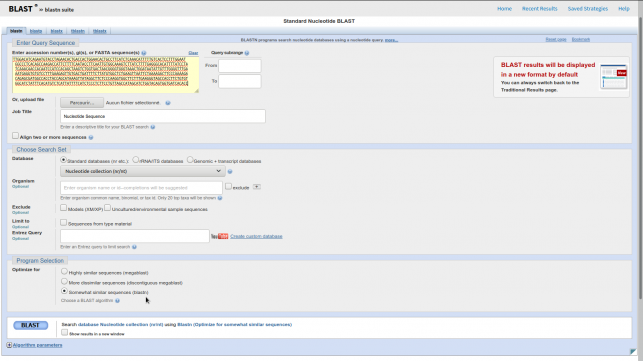Viewport: 643px width, 361px height.
Task: Select Genomic + transcript databases radio button
Action: click(190, 160)
